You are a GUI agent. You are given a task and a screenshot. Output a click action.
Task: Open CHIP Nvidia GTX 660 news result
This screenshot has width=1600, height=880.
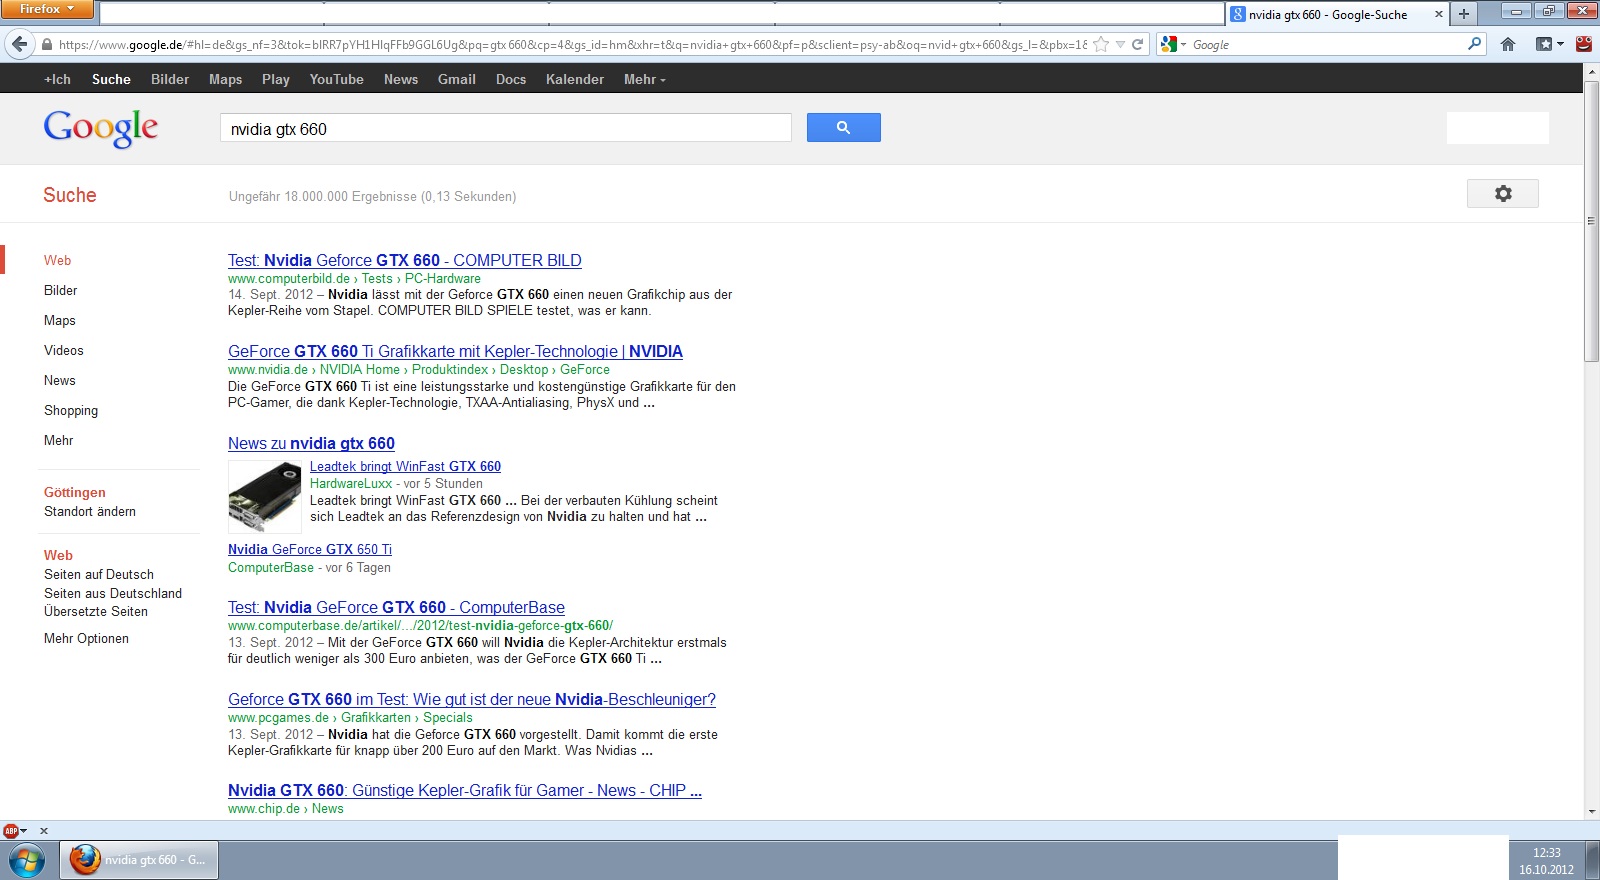[x=465, y=790]
